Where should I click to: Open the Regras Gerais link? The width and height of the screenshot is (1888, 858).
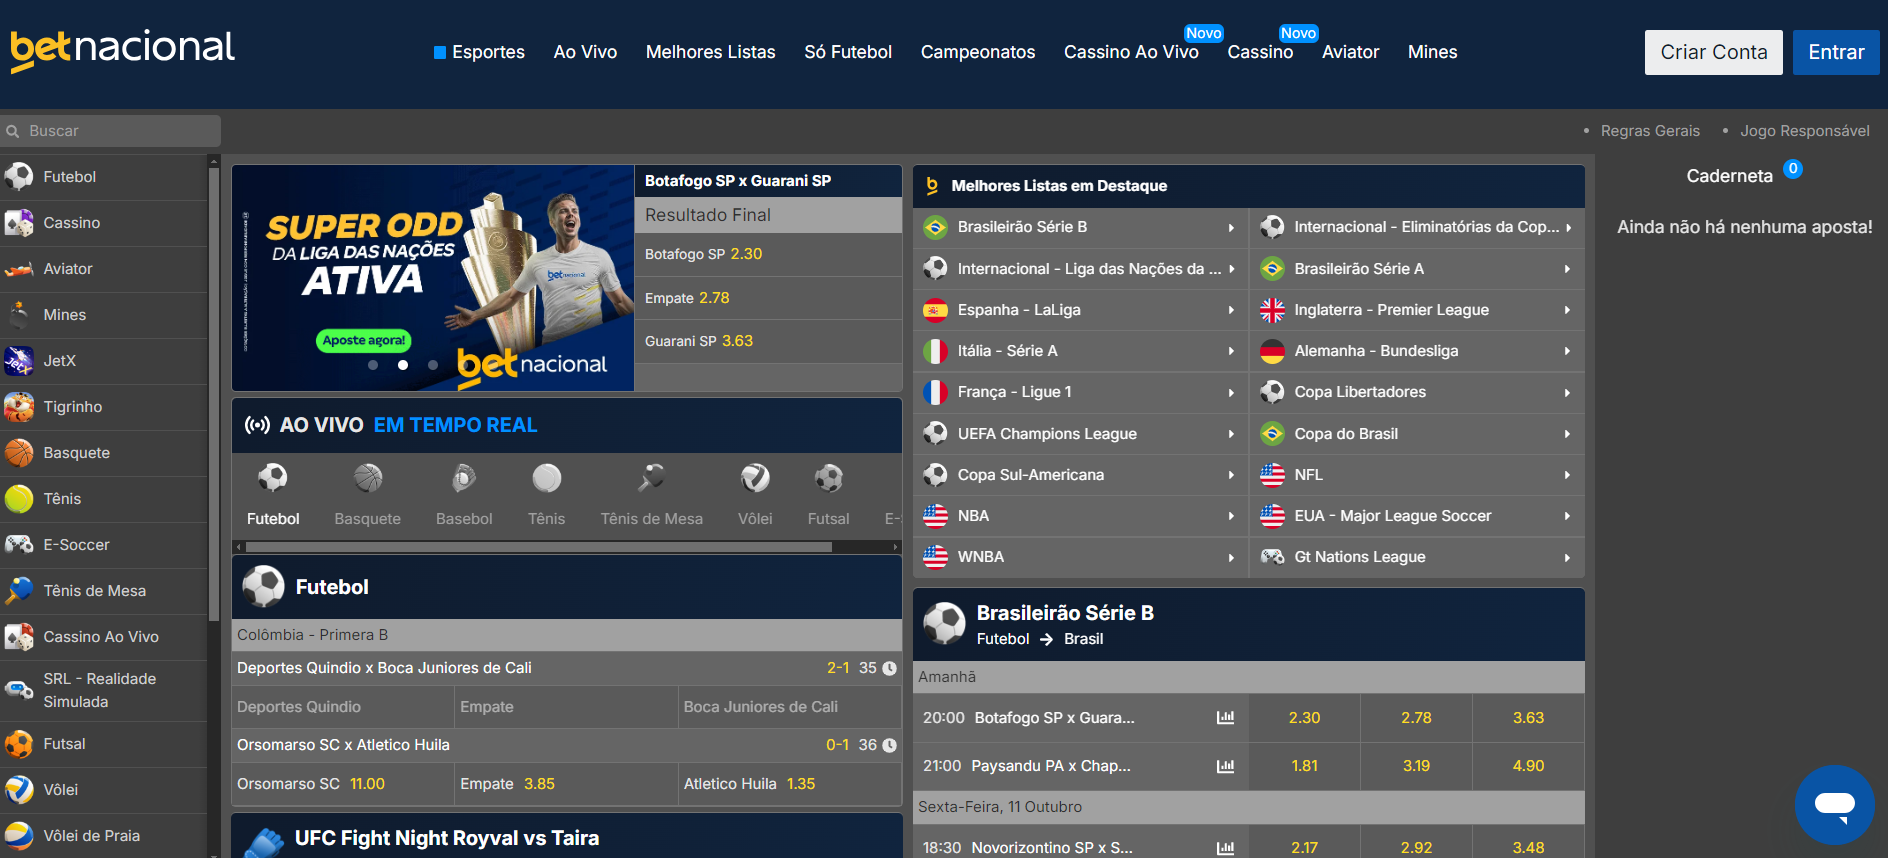1650,131
